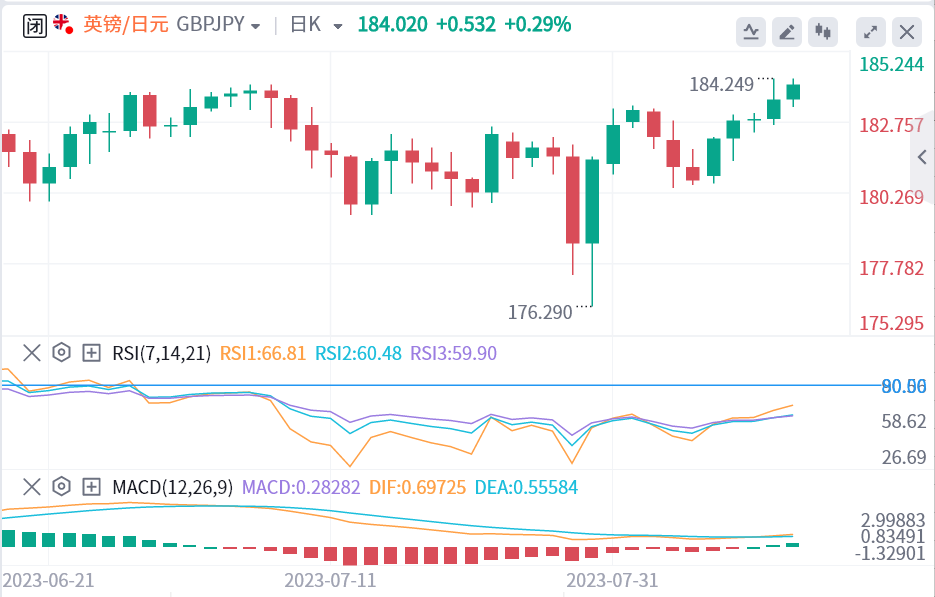Click the 2023-07-11 date label
The image size is (935, 597).
[330, 580]
